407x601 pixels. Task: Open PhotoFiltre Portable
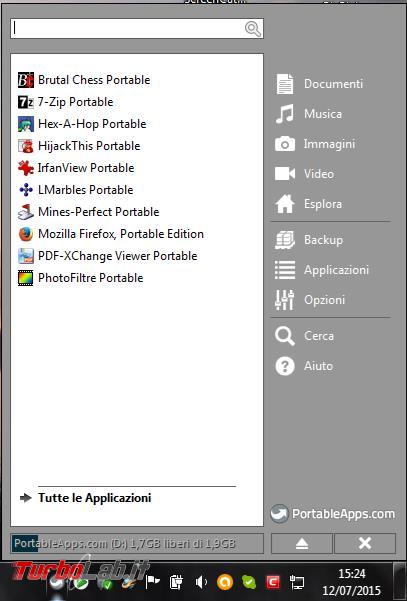click(x=80, y=278)
